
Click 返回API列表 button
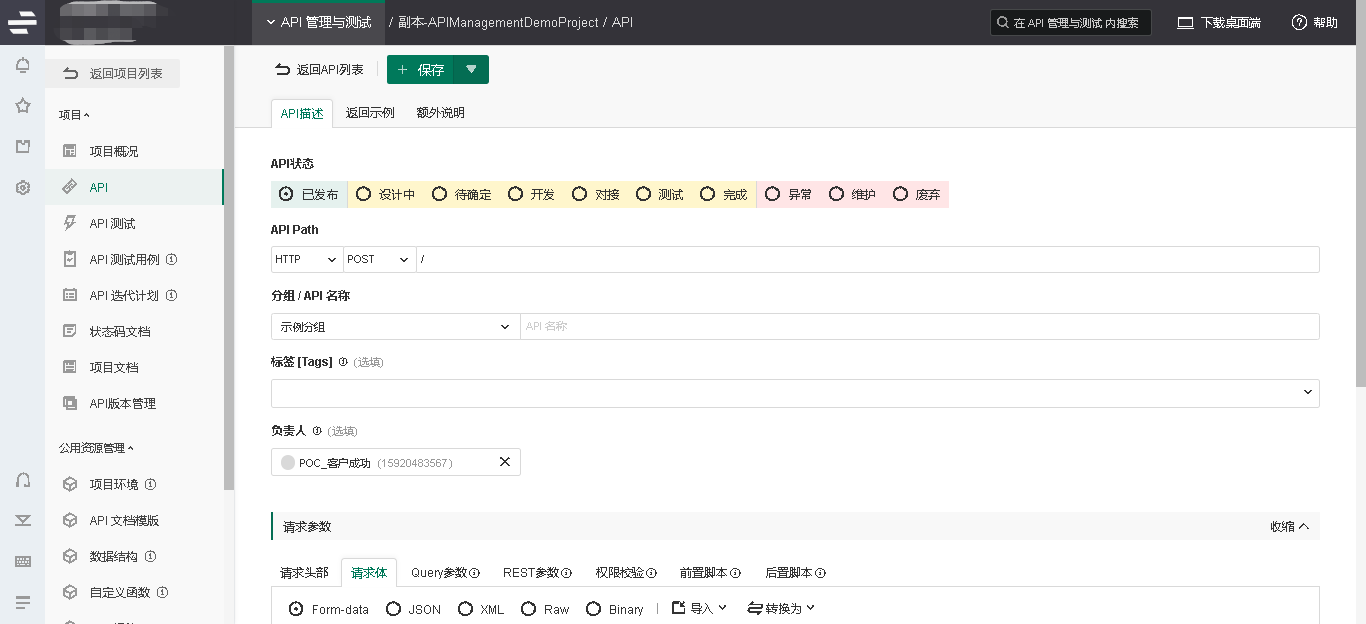click(319, 70)
